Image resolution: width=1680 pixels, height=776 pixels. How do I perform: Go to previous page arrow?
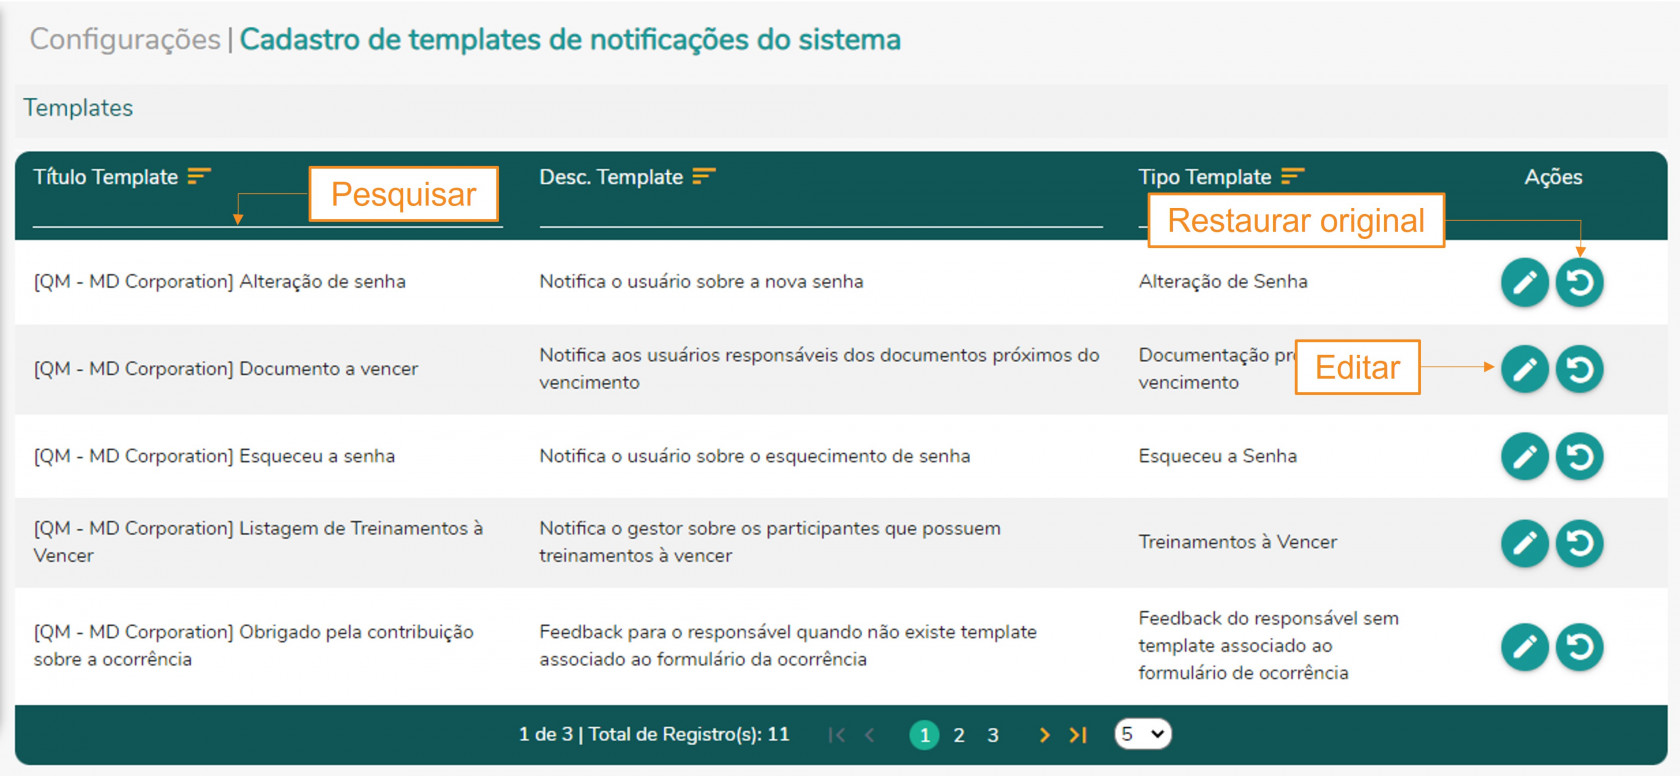869,735
